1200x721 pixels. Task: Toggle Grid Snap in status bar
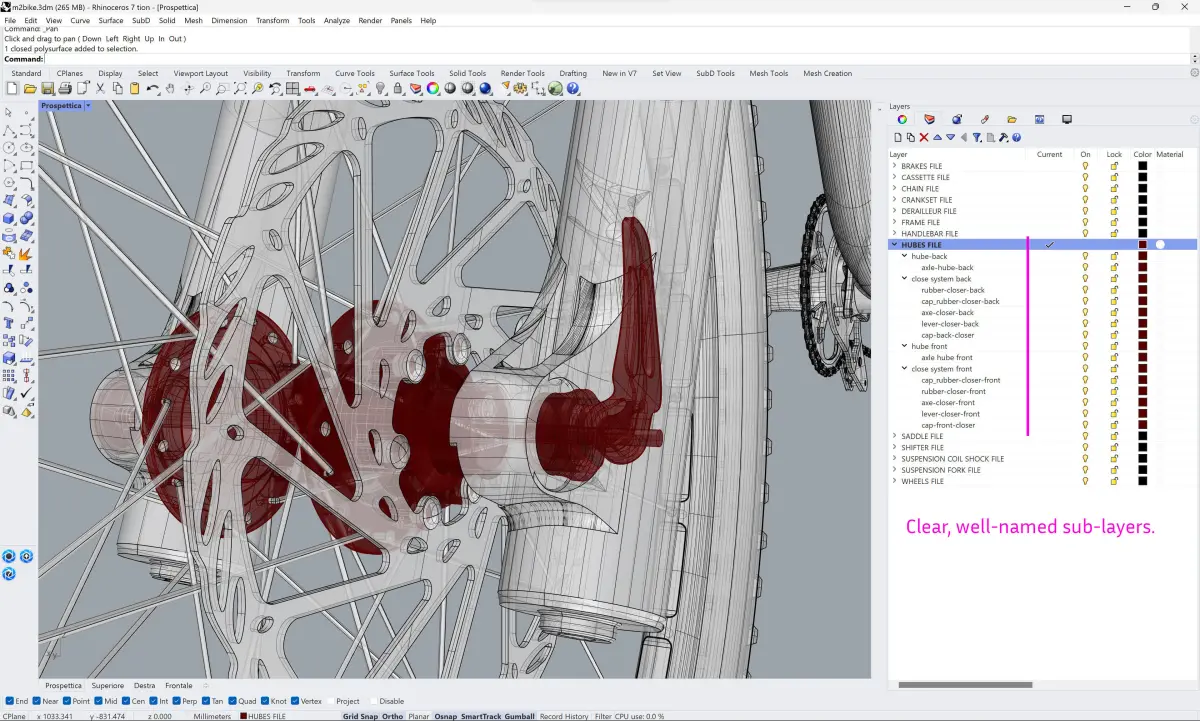pos(359,716)
